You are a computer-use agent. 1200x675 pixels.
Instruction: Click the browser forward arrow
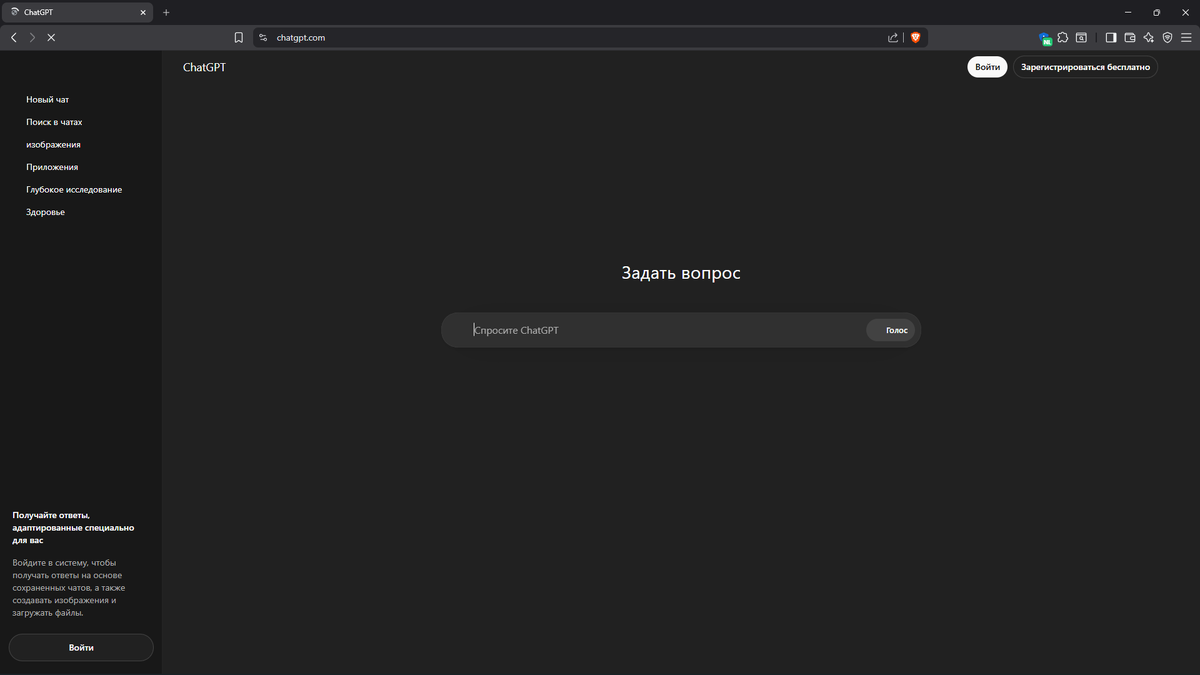coord(32,37)
